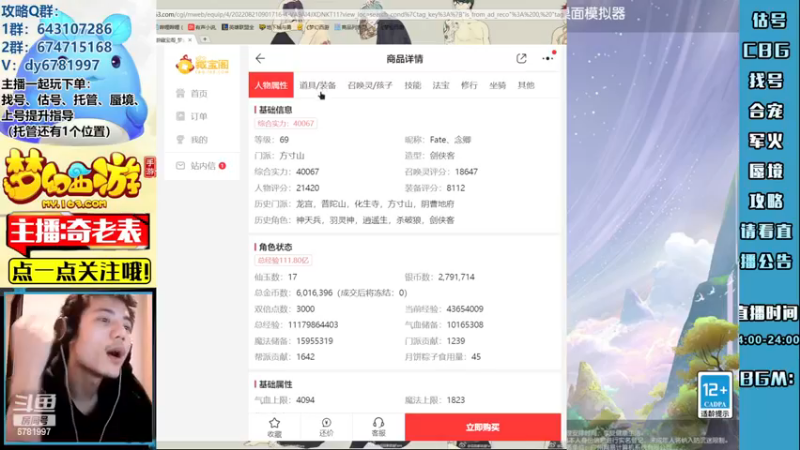Open 订单 in the sidebar
This screenshot has width=800, height=450.
point(199,116)
